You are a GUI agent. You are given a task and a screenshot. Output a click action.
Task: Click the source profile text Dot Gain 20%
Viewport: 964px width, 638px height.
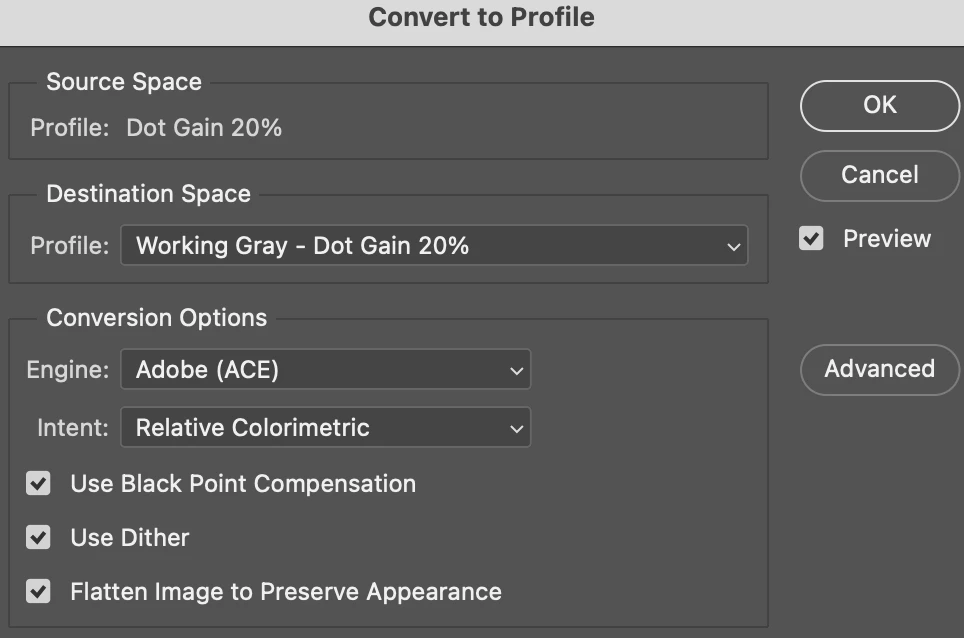click(204, 128)
